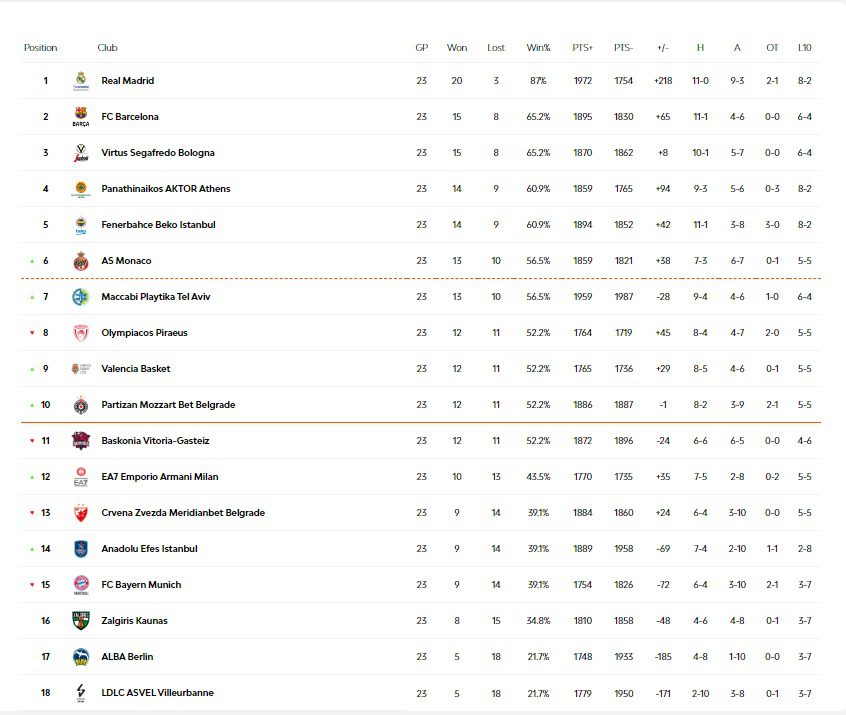846x715 pixels.
Task: Click ALBA Berlin team name
Action: 127,657
